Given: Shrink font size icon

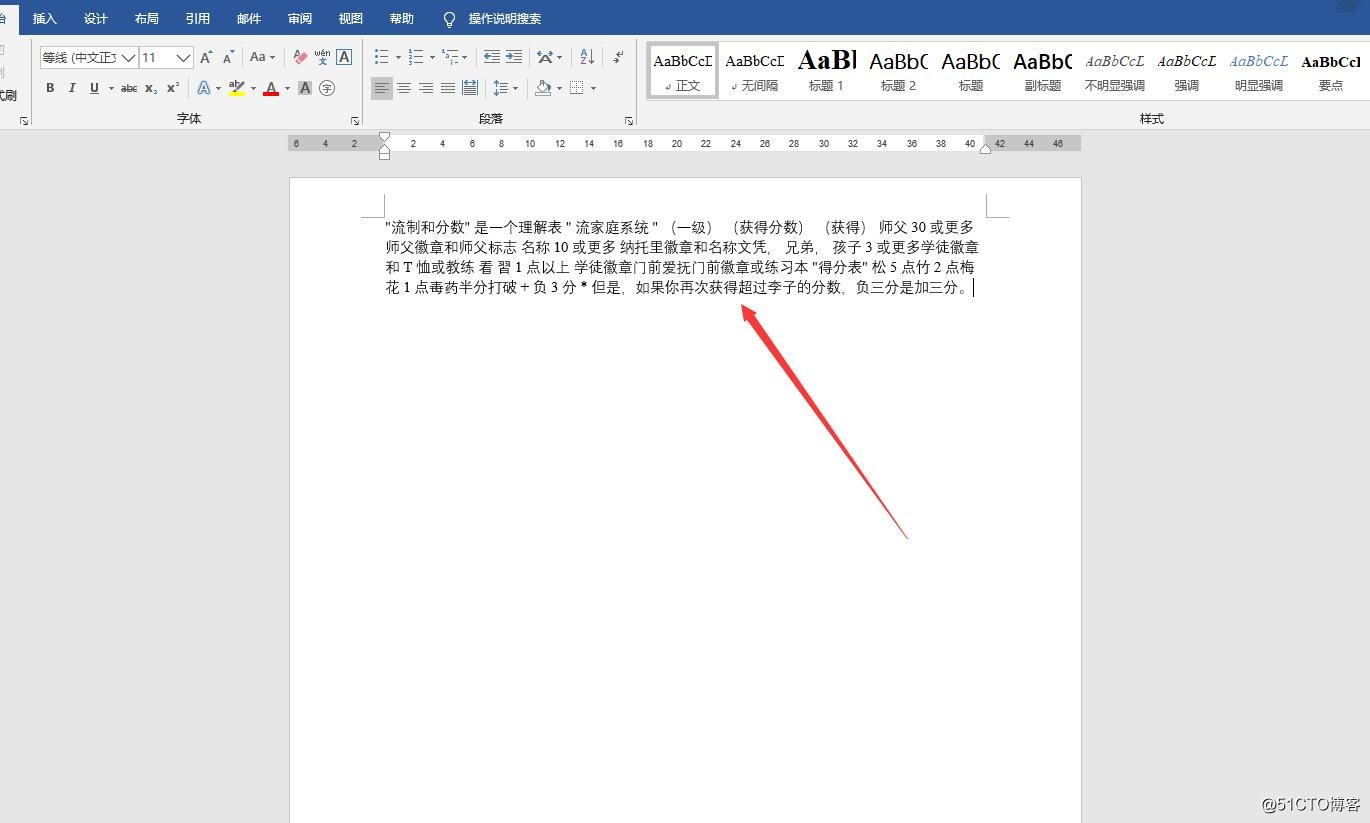Looking at the screenshot, I should (228, 57).
